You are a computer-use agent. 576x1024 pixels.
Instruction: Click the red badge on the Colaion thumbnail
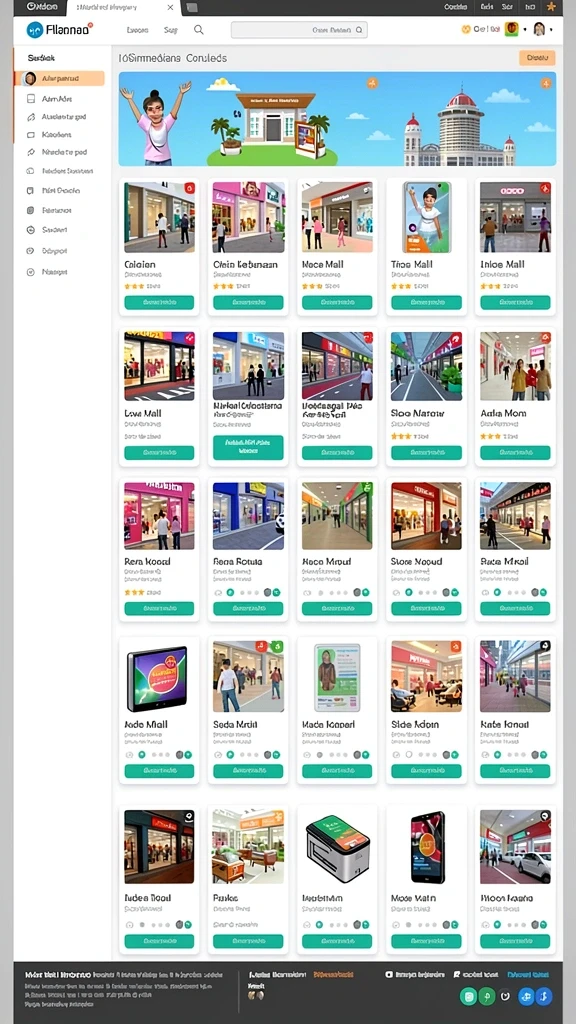[x=189, y=188]
